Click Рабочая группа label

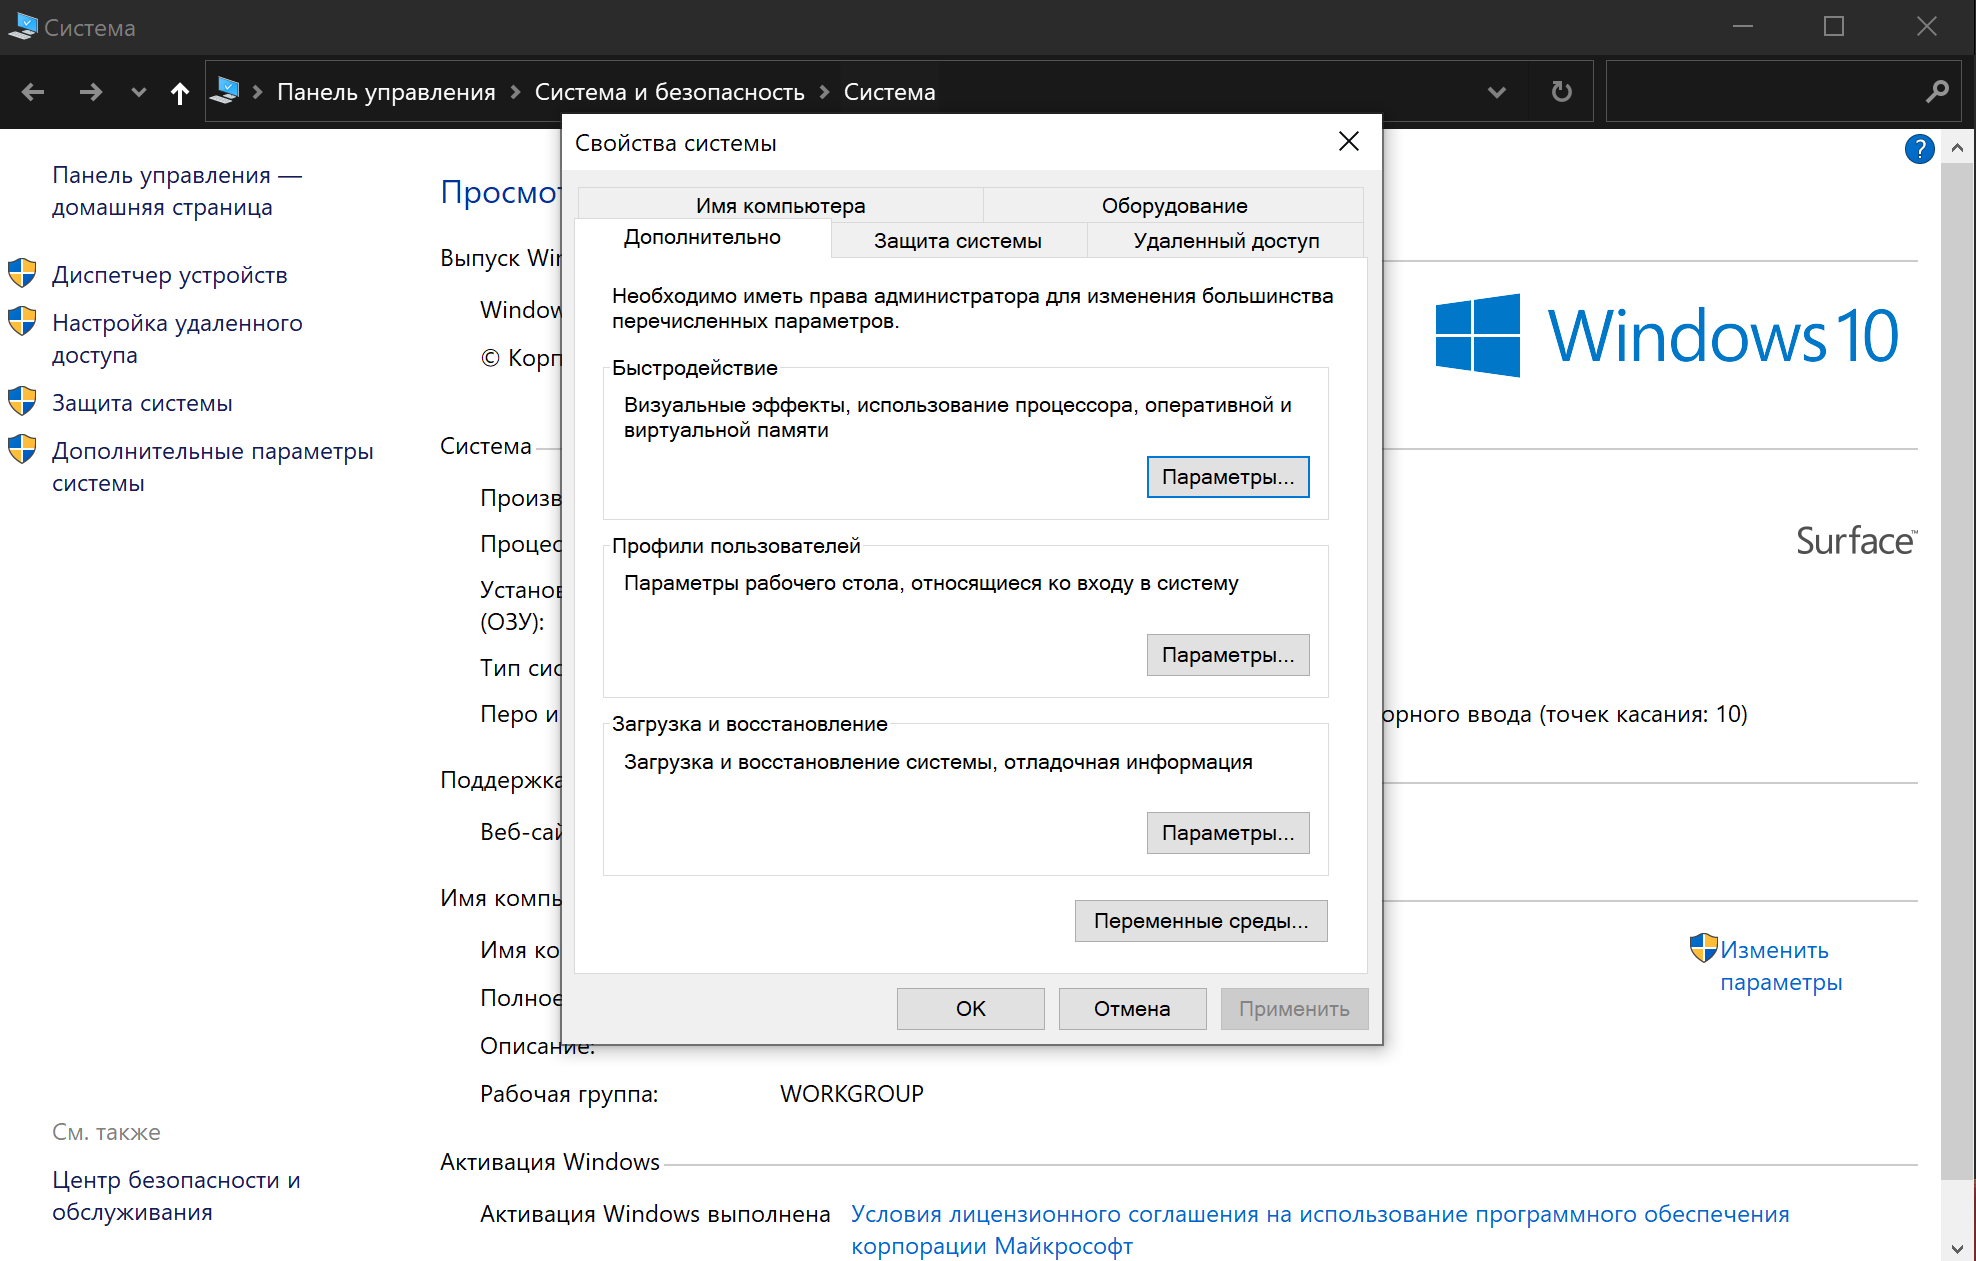(569, 1094)
